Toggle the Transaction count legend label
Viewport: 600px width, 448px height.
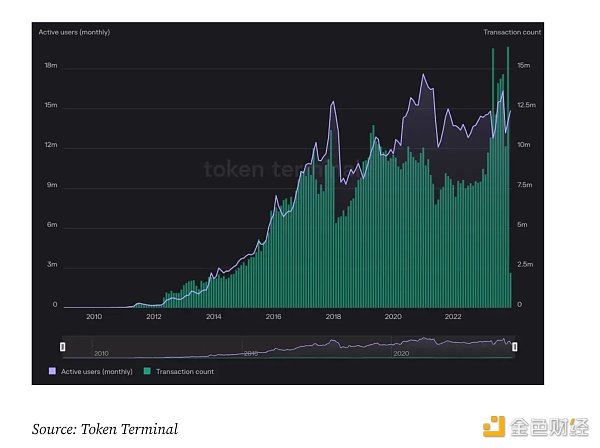[183, 371]
